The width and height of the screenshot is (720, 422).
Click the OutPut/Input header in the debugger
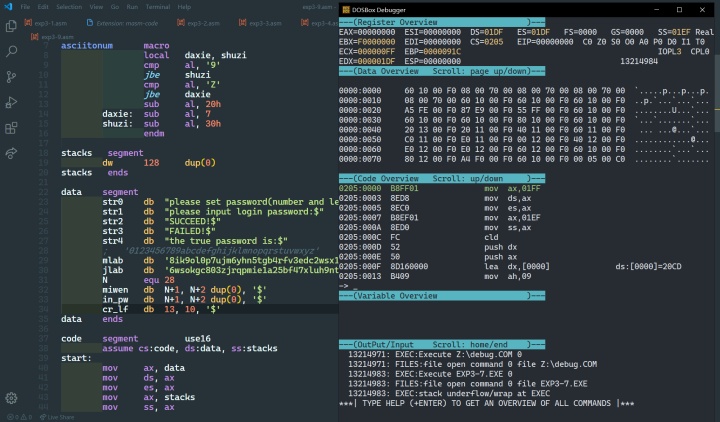[x=442, y=344]
